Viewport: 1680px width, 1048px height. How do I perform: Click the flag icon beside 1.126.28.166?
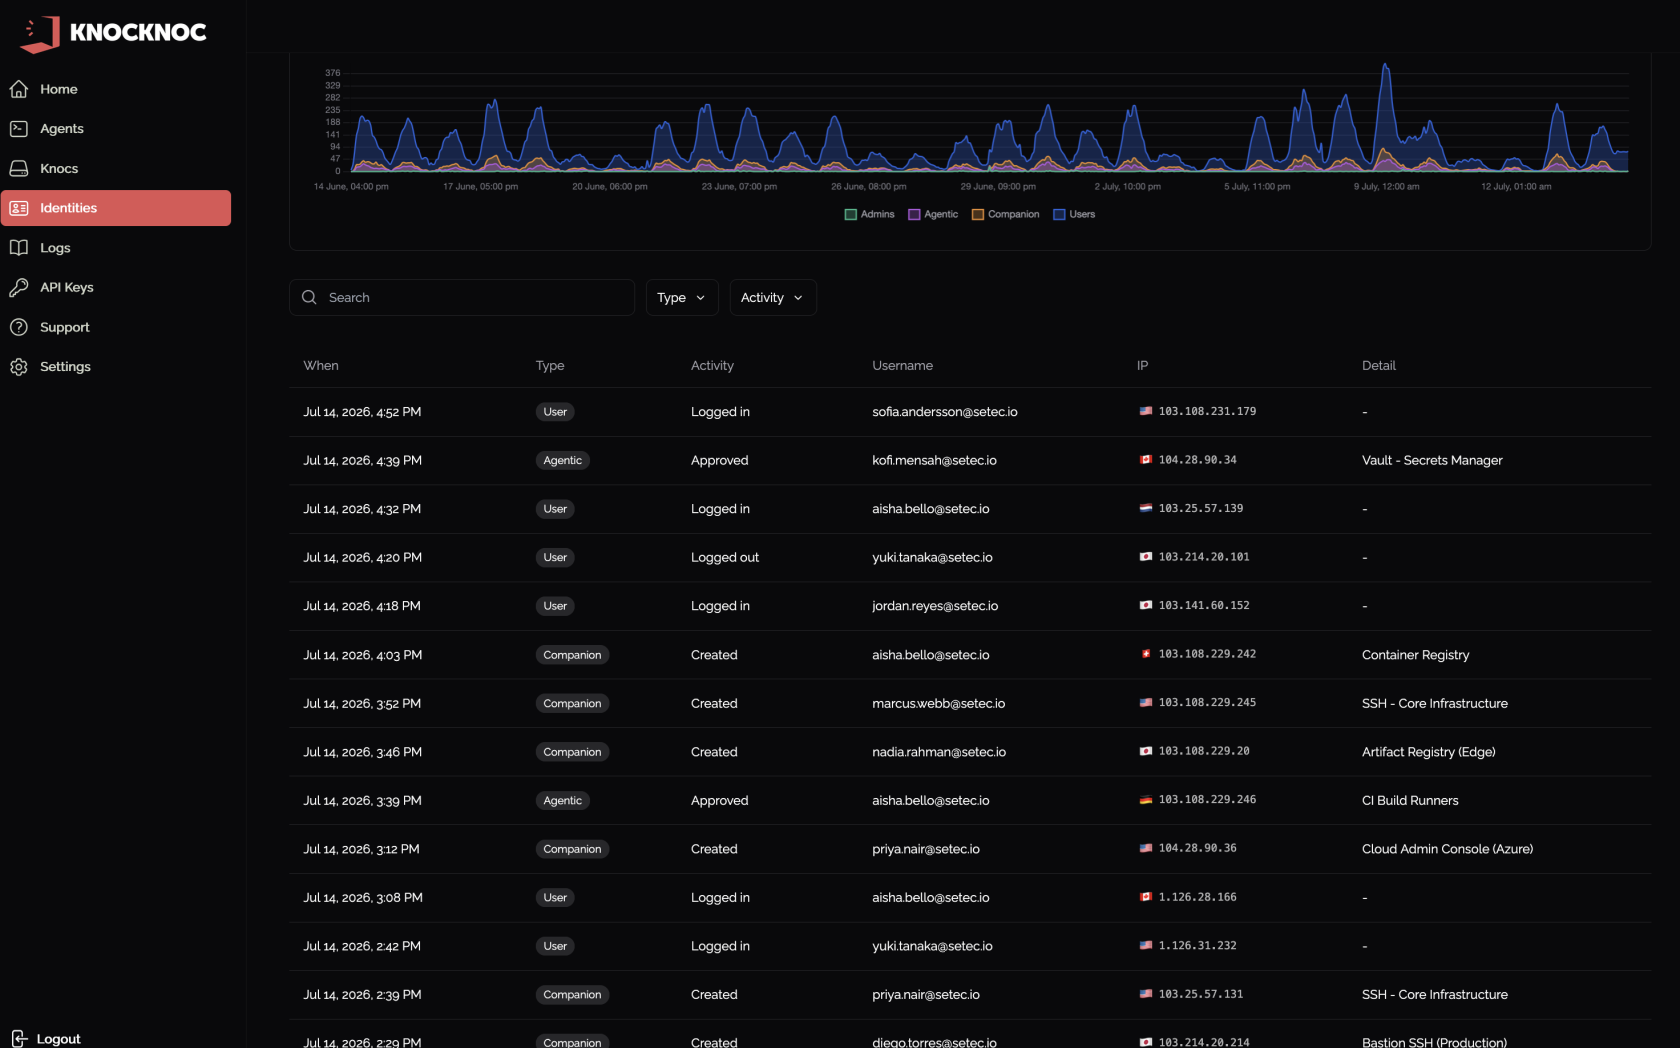tap(1146, 897)
